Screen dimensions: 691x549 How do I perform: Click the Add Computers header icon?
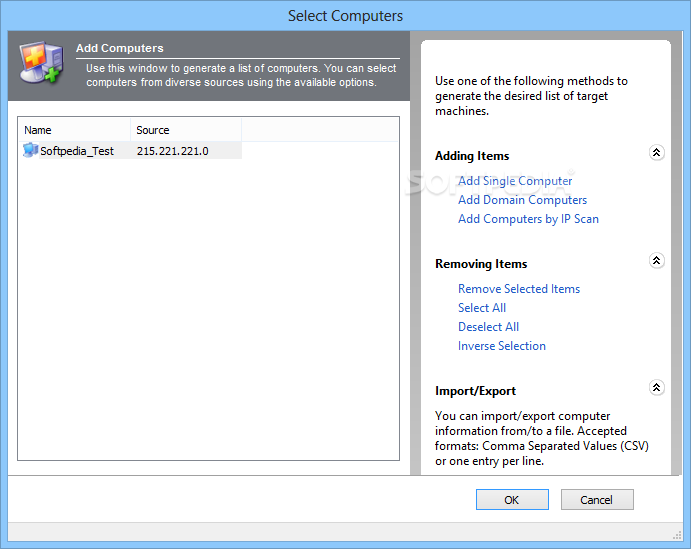coord(41,62)
